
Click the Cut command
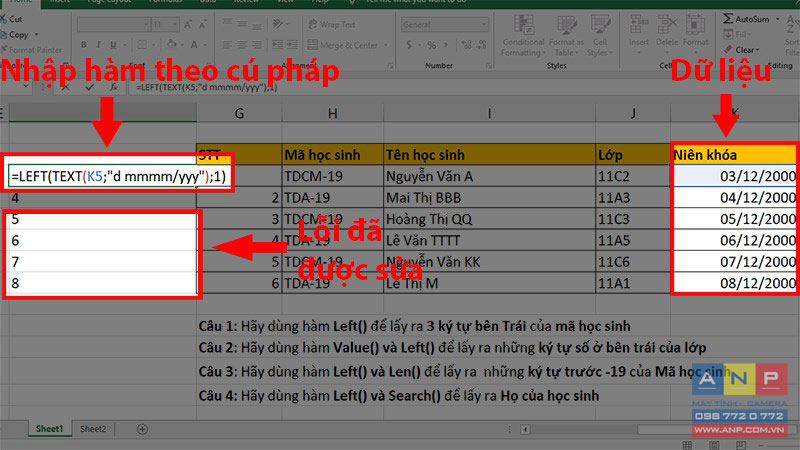coord(11,19)
